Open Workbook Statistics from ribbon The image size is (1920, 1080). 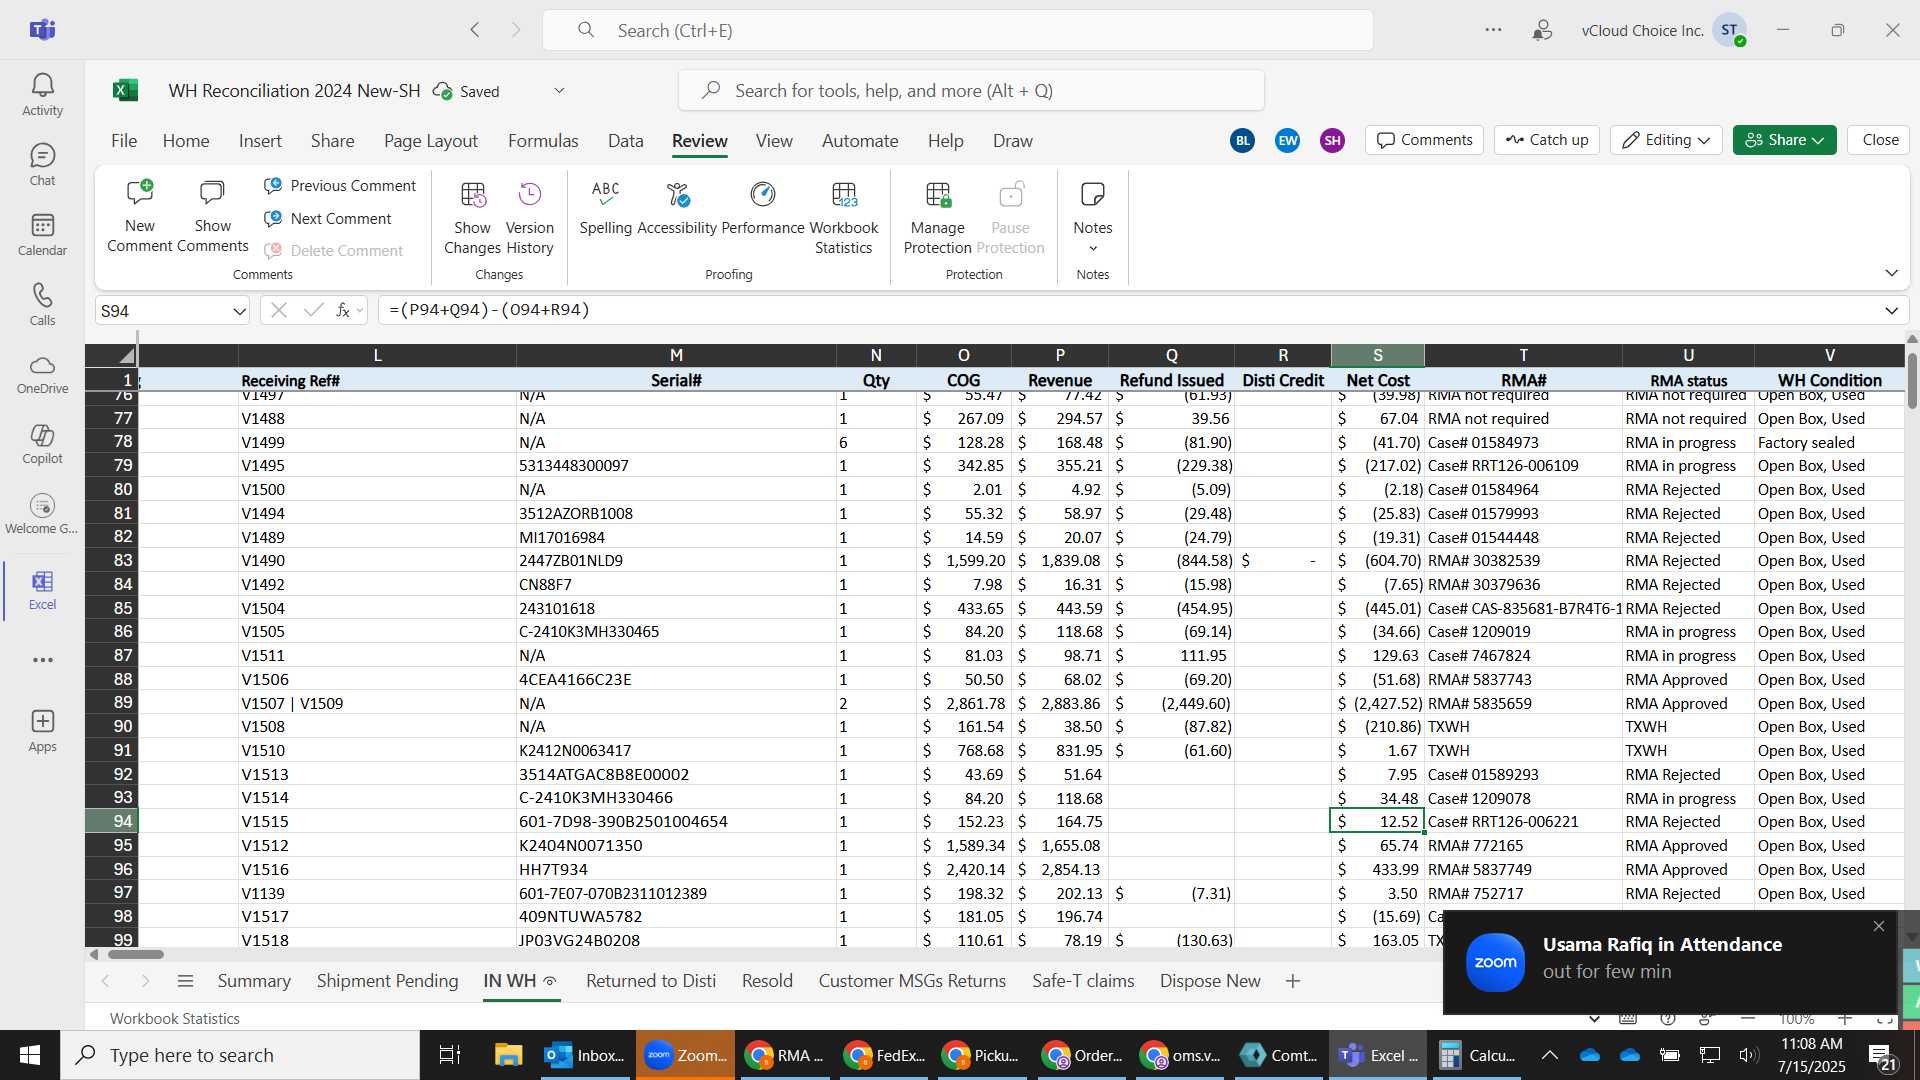(x=844, y=217)
